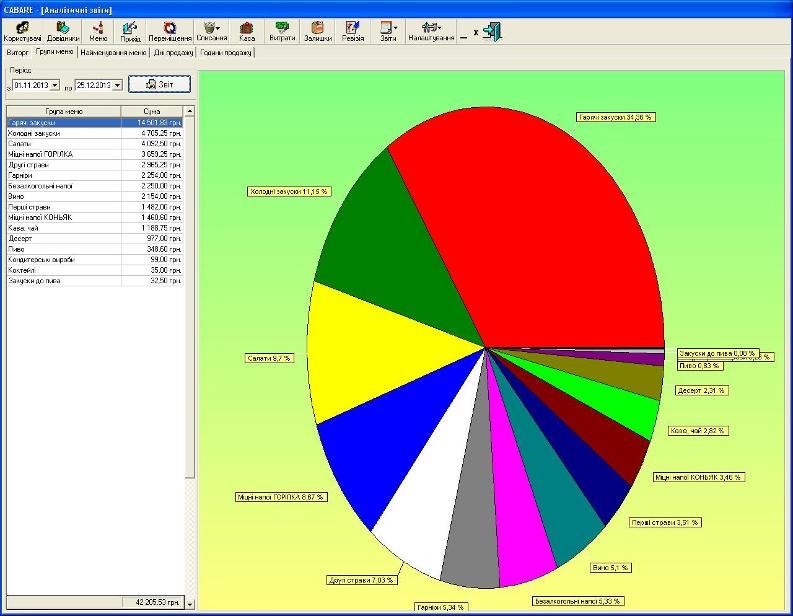793x616 pixels.
Task: Open the Переміщення (transfer) toolbar icon
Action: 170,31
